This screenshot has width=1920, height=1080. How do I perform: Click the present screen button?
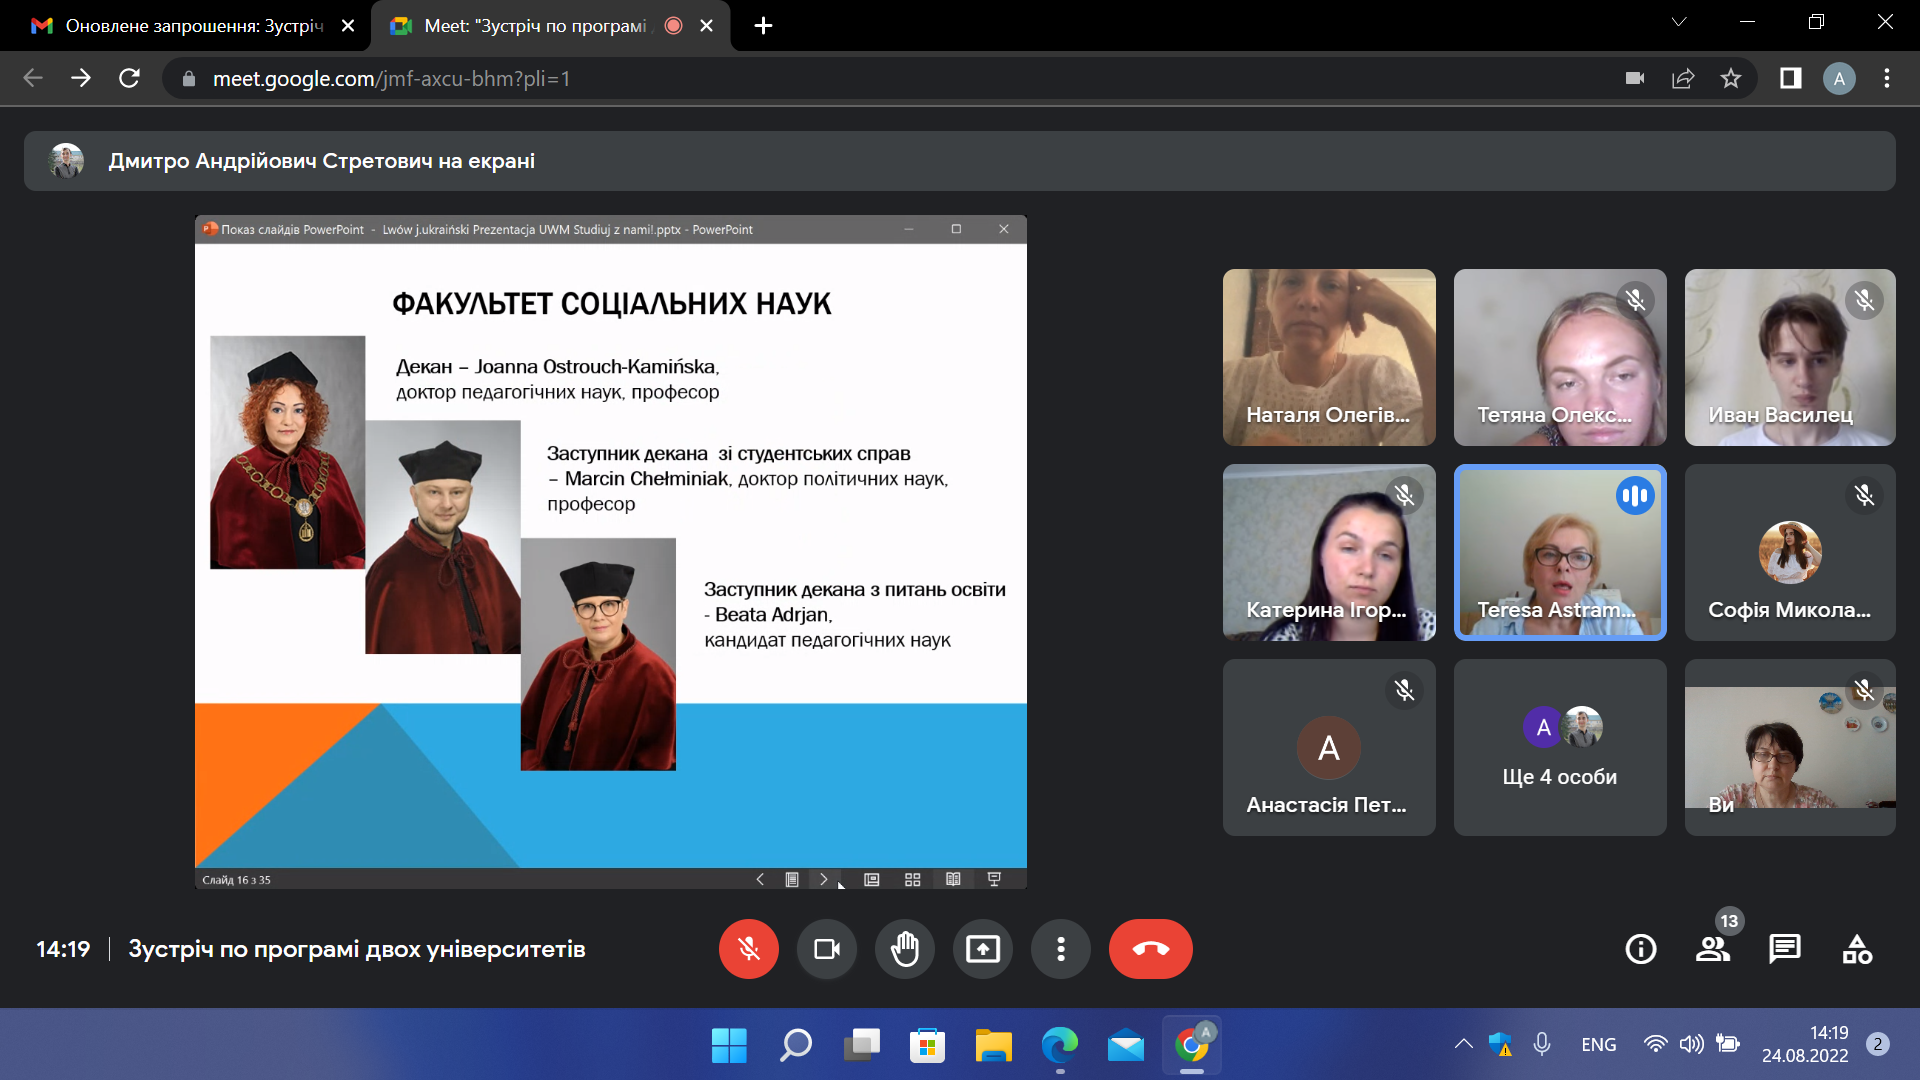(982, 948)
